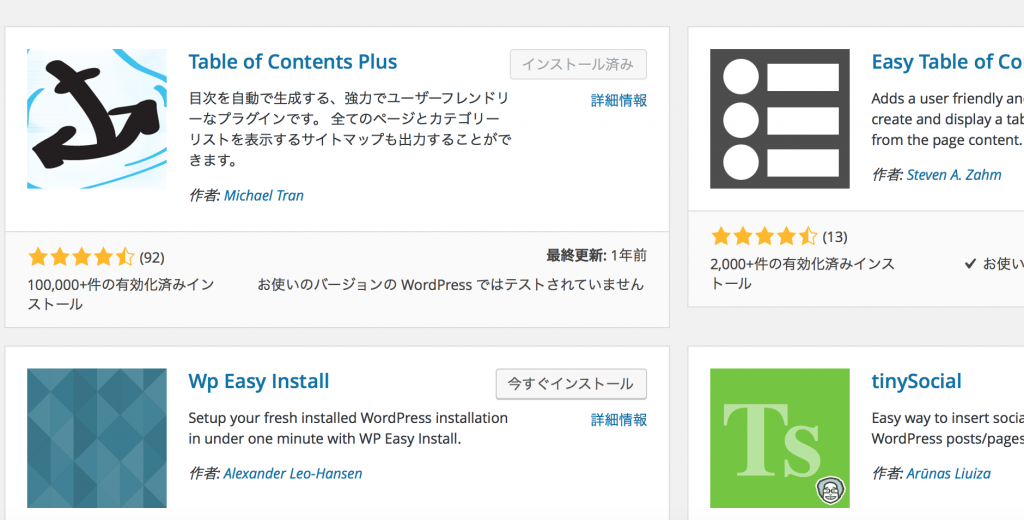The height and width of the screenshot is (520, 1024).
Task: Open 詳細情報 for Table of Contents Plus
Action: tap(619, 101)
